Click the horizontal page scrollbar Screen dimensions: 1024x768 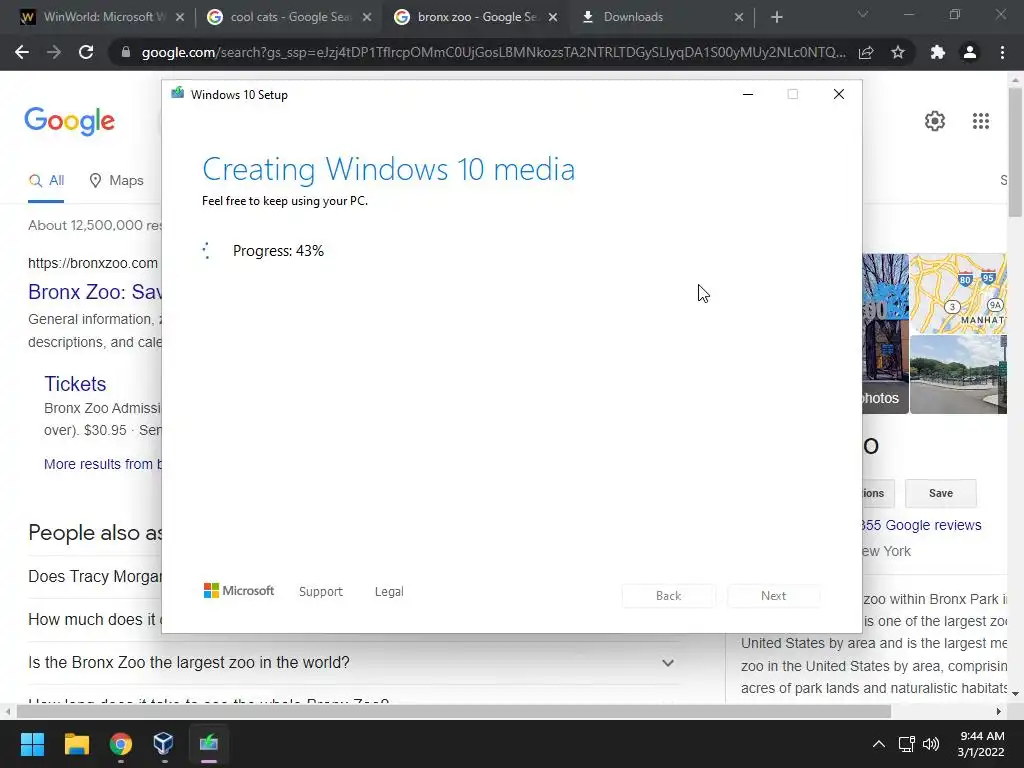(x=453, y=711)
